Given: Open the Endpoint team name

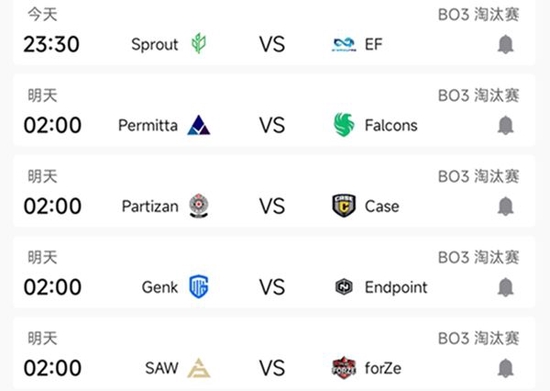Looking at the screenshot, I should (396, 288).
